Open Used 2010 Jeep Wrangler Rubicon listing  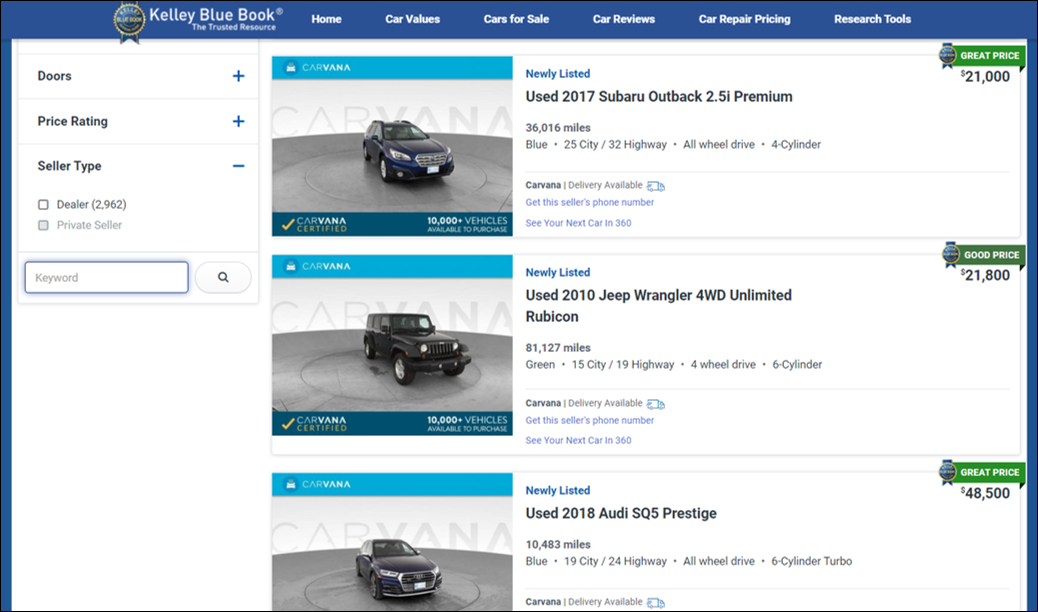pyautogui.click(x=659, y=305)
